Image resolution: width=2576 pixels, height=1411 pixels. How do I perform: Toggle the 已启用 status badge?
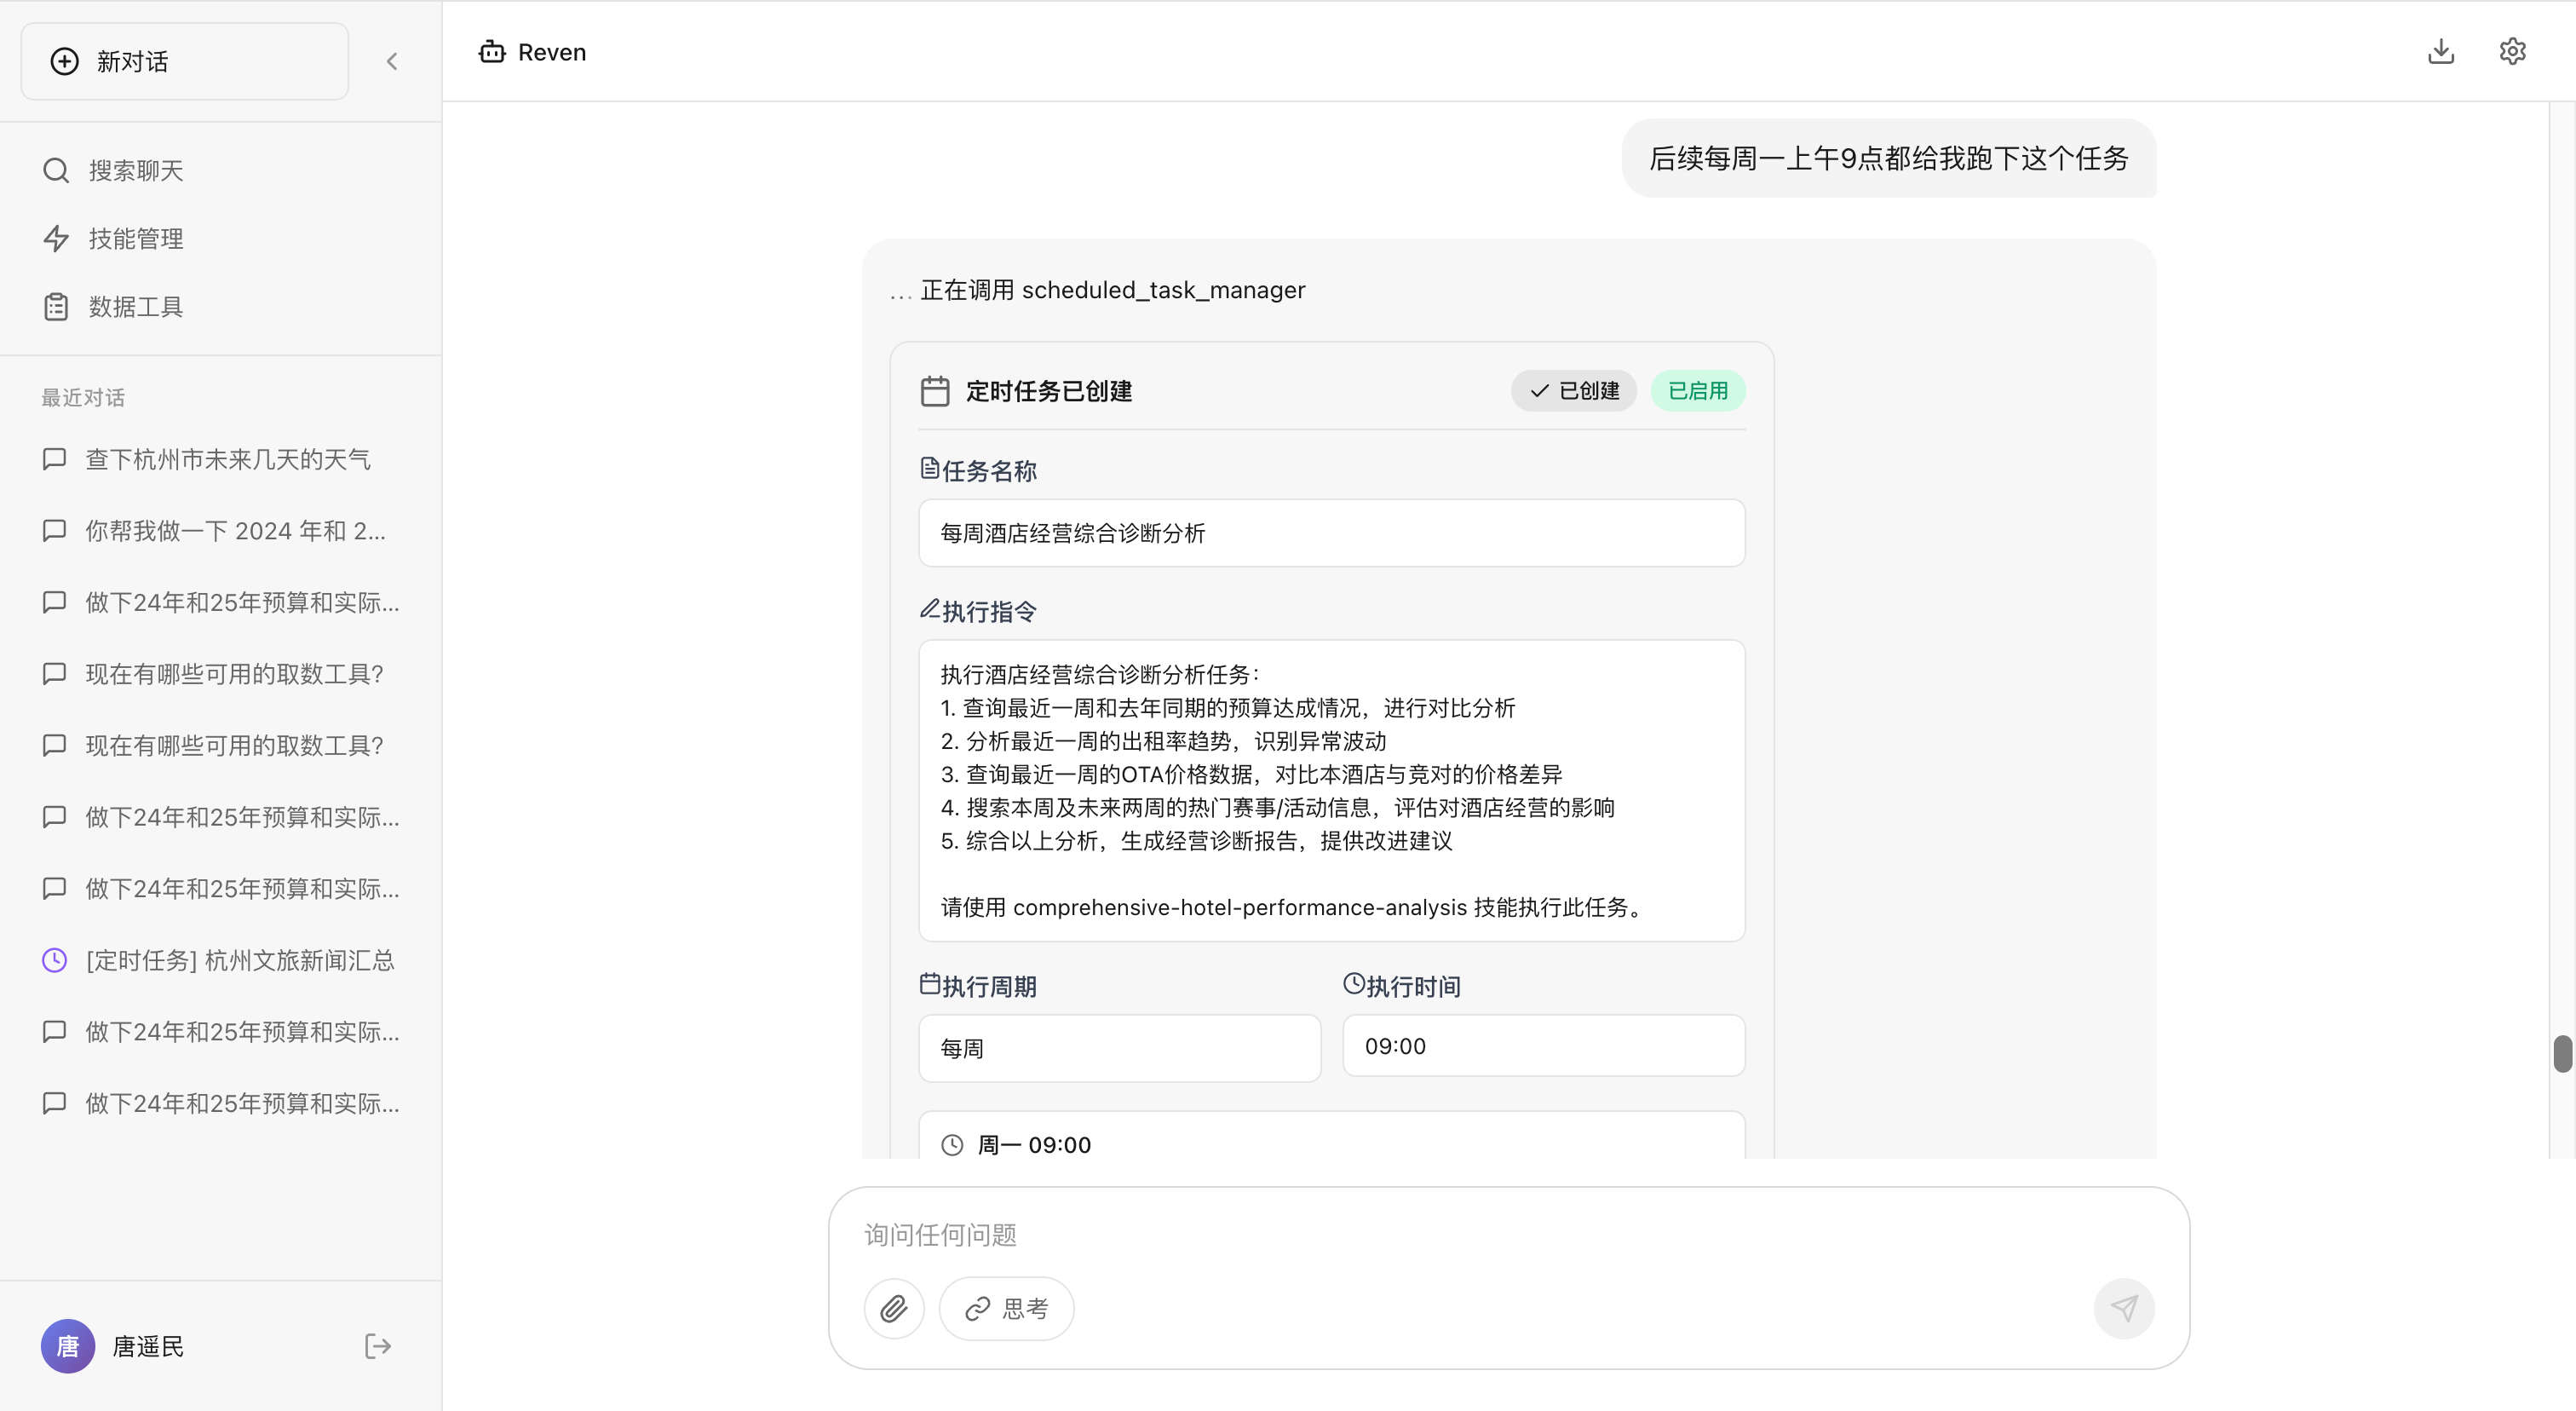coord(1698,391)
